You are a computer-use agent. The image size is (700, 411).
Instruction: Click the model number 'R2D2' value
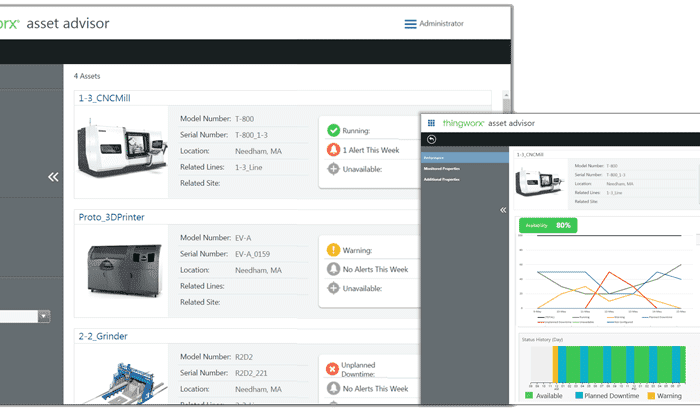click(244, 357)
